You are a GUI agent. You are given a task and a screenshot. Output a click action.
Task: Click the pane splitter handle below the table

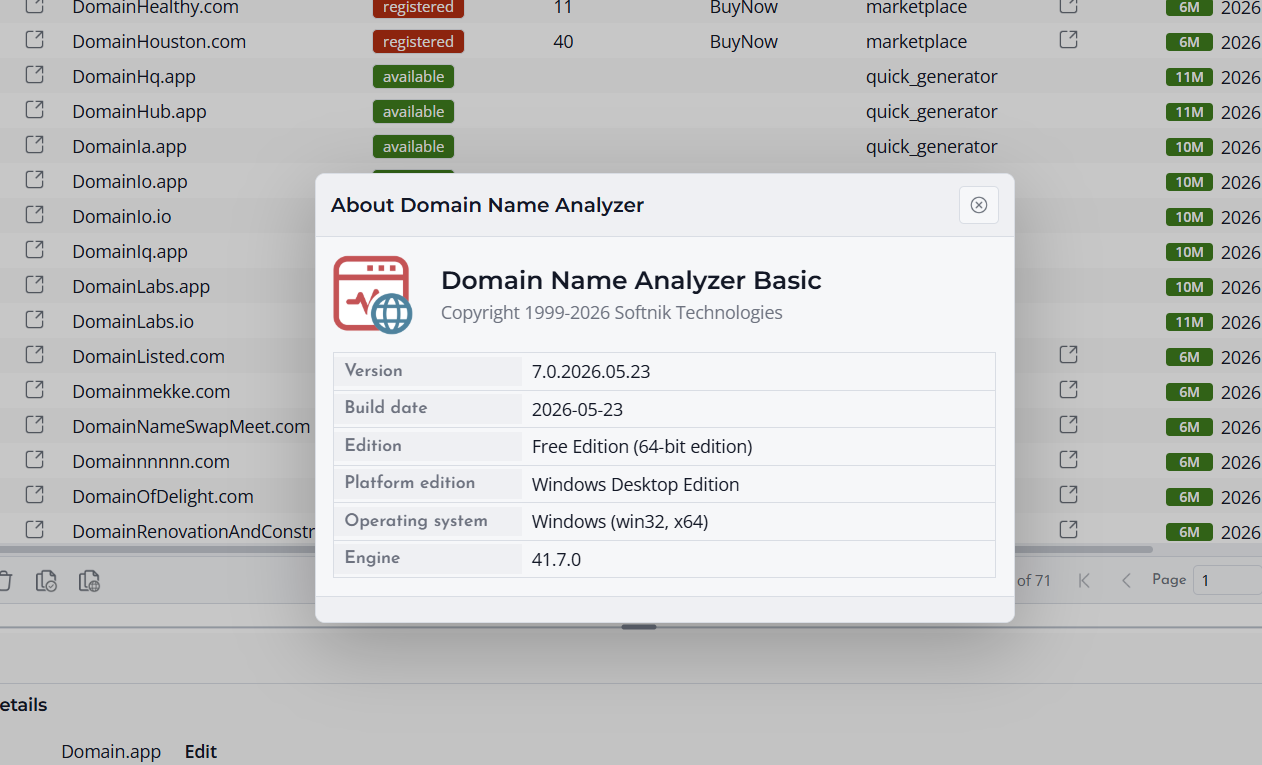639,627
